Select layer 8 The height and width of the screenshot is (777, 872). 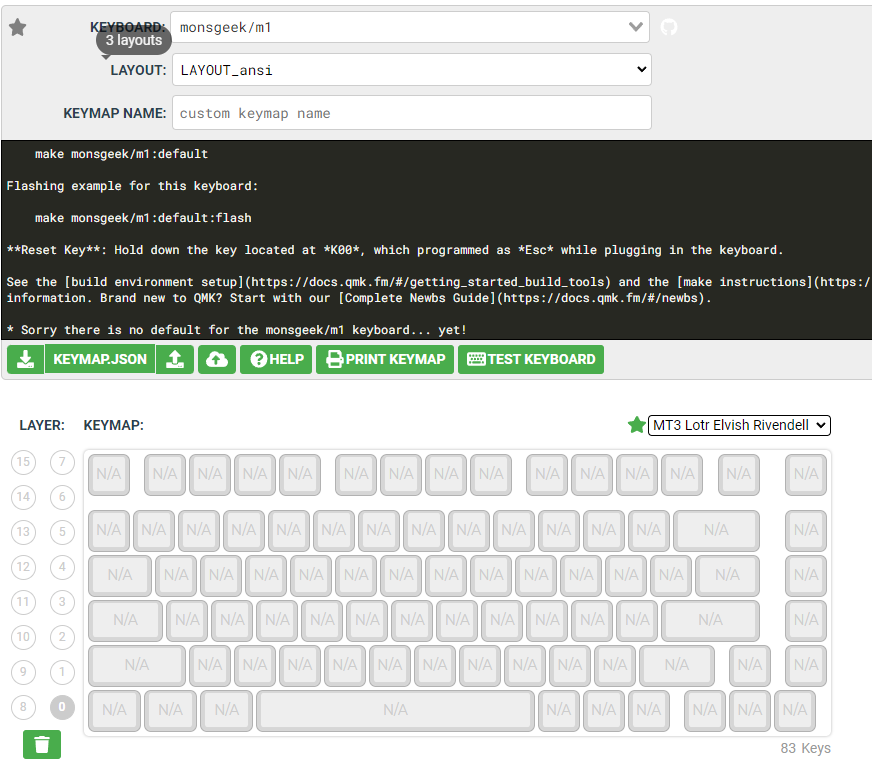tap(23, 707)
